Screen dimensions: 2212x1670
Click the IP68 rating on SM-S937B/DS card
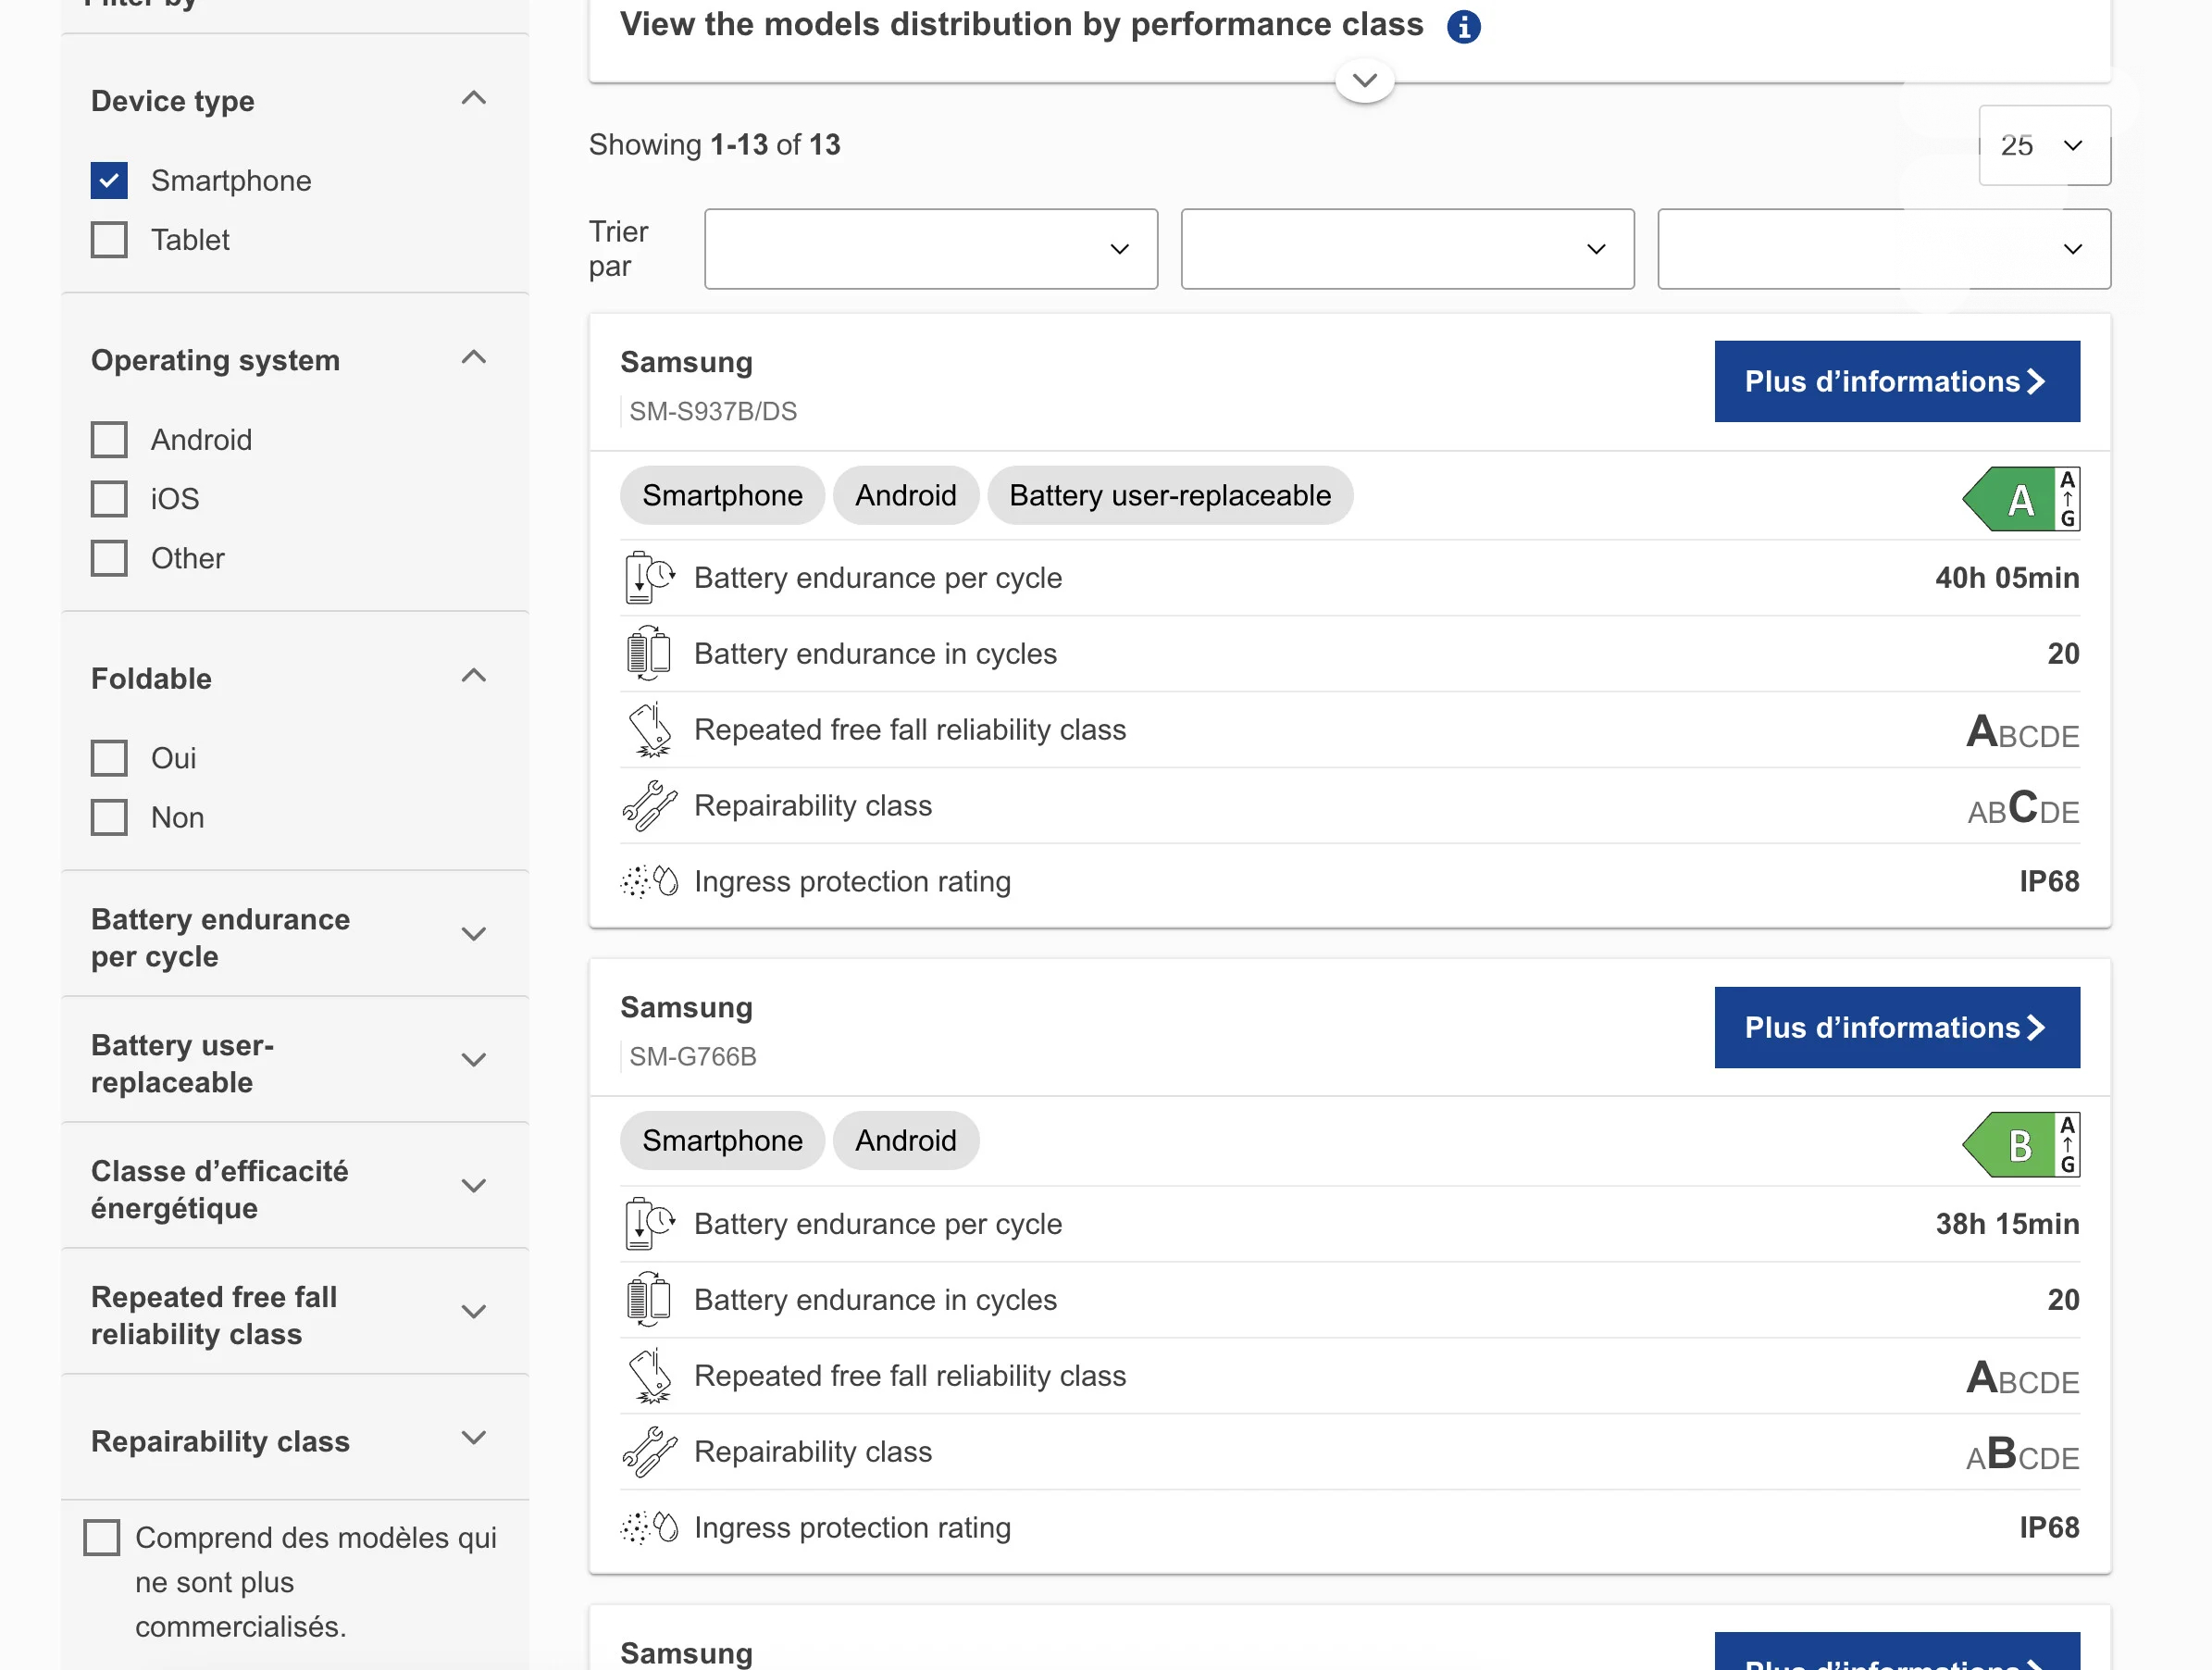(x=2049, y=881)
